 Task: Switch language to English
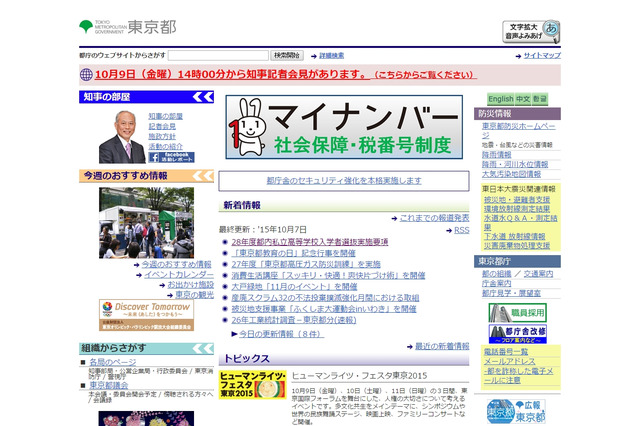tap(500, 99)
